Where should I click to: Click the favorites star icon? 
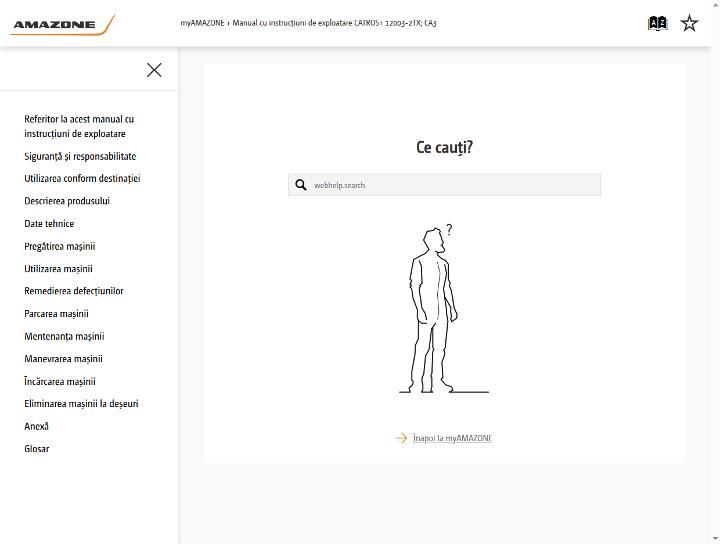[689, 23]
